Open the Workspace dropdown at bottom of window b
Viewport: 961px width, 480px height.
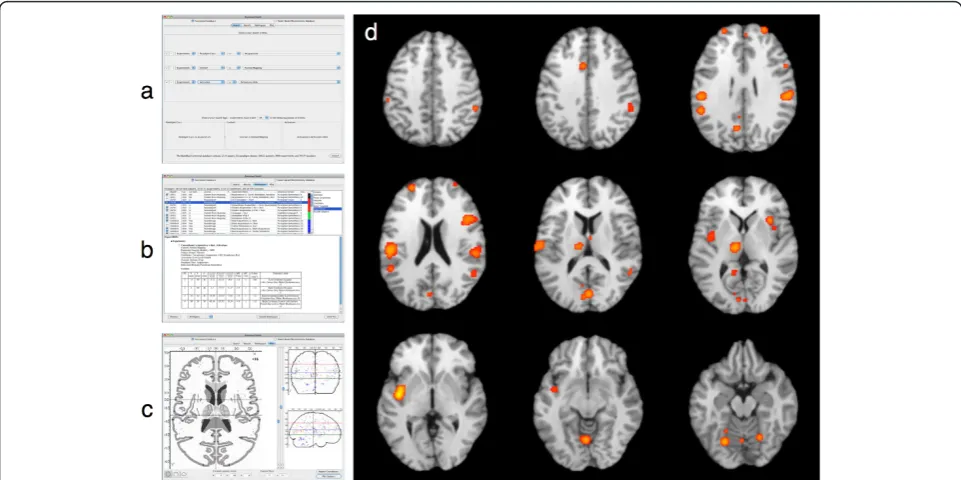[200, 317]
